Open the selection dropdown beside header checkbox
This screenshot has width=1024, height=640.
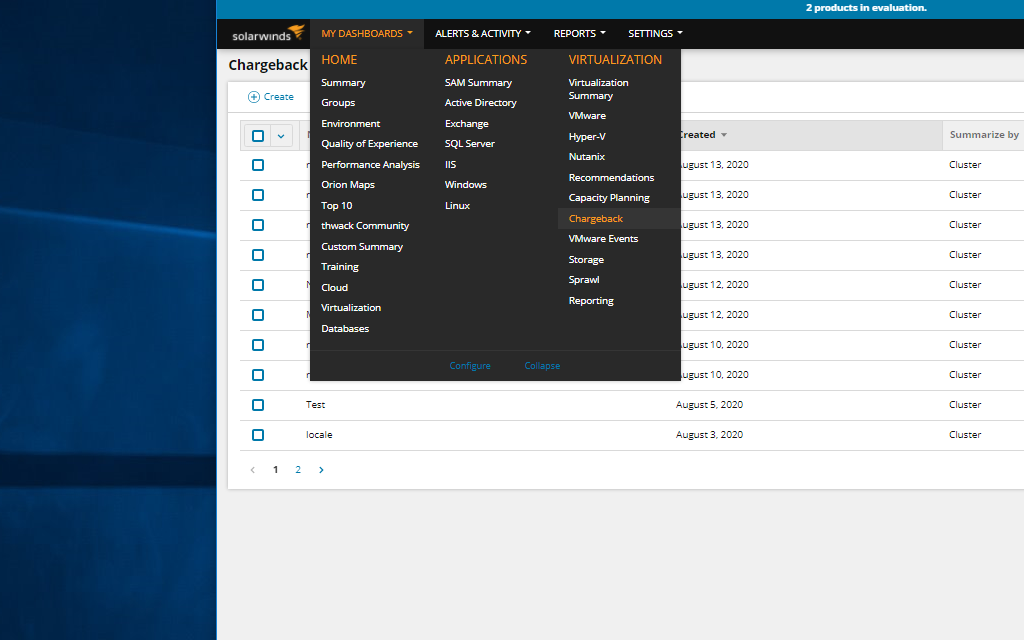click(x=281, y=136)
